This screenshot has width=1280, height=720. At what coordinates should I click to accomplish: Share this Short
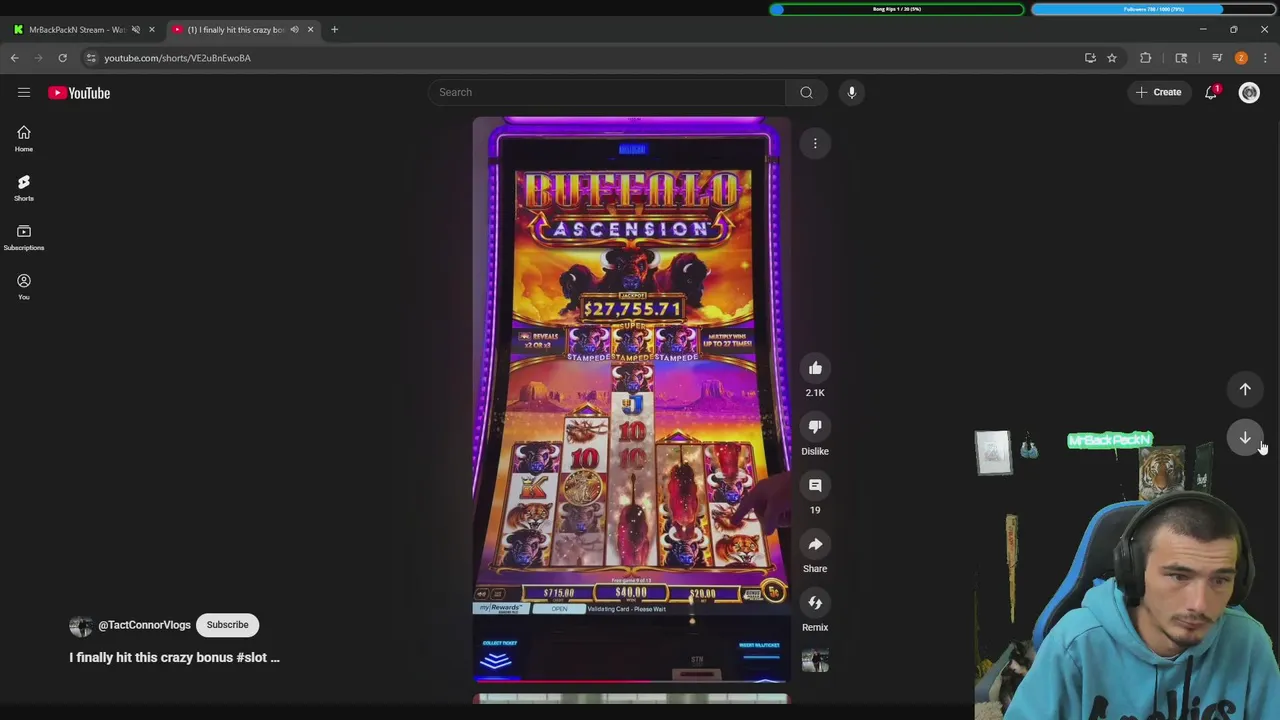pyautogui.click(x=815, y=544)
